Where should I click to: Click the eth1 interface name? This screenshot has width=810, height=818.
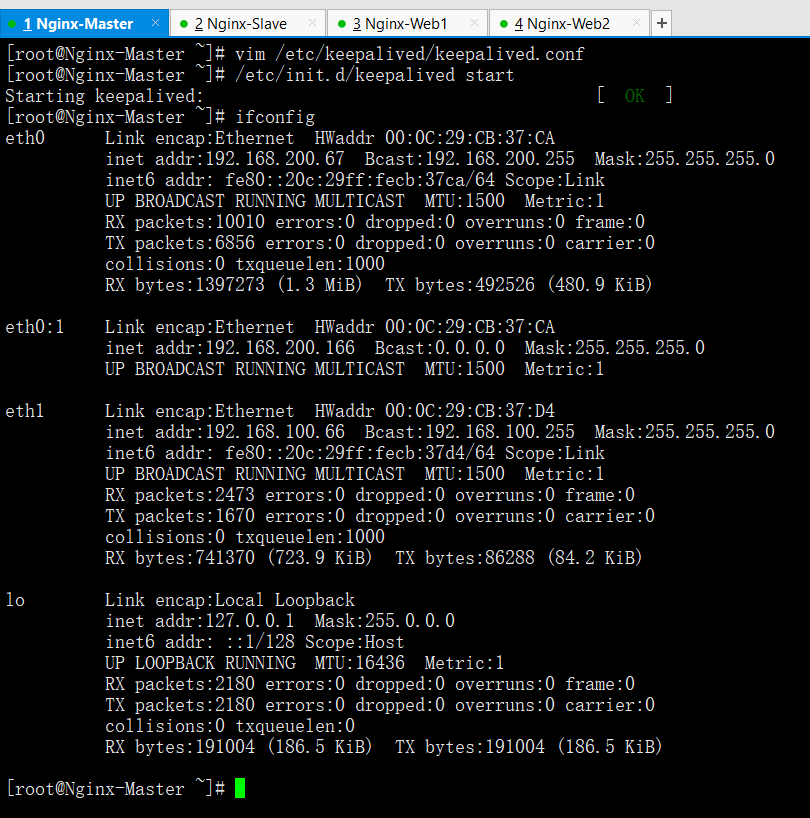25,411
